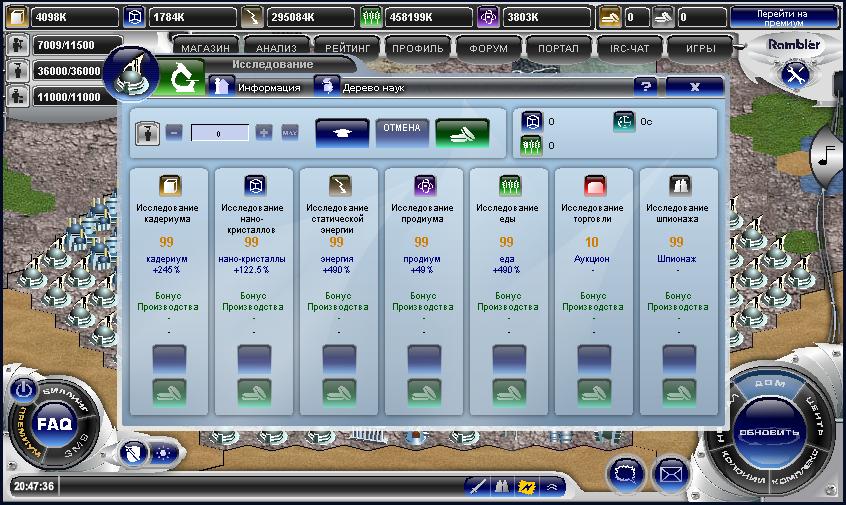Open the АНАЛИЗ menu tab
Viewport: 846px width, 505px height.
coord(276,48)
